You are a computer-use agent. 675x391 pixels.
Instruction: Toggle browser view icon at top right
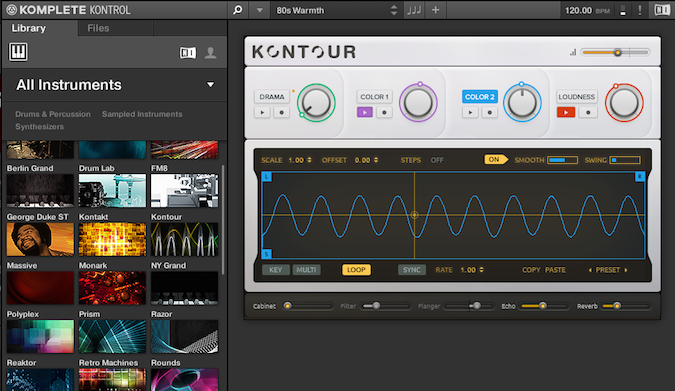coord(662,10)
